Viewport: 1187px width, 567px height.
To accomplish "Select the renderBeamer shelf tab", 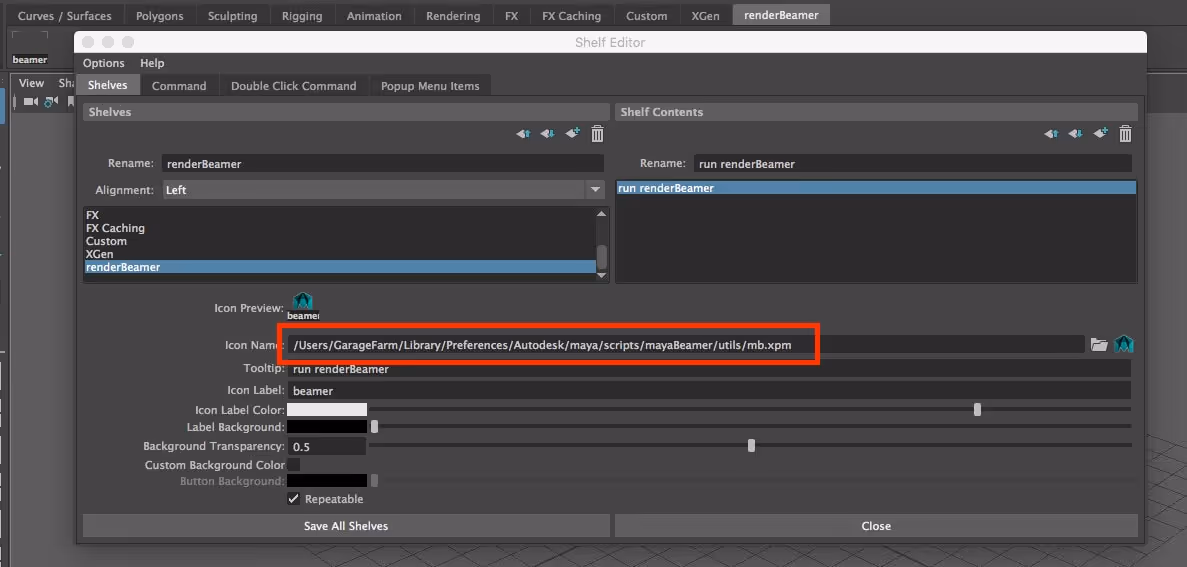I will [781, 14].
